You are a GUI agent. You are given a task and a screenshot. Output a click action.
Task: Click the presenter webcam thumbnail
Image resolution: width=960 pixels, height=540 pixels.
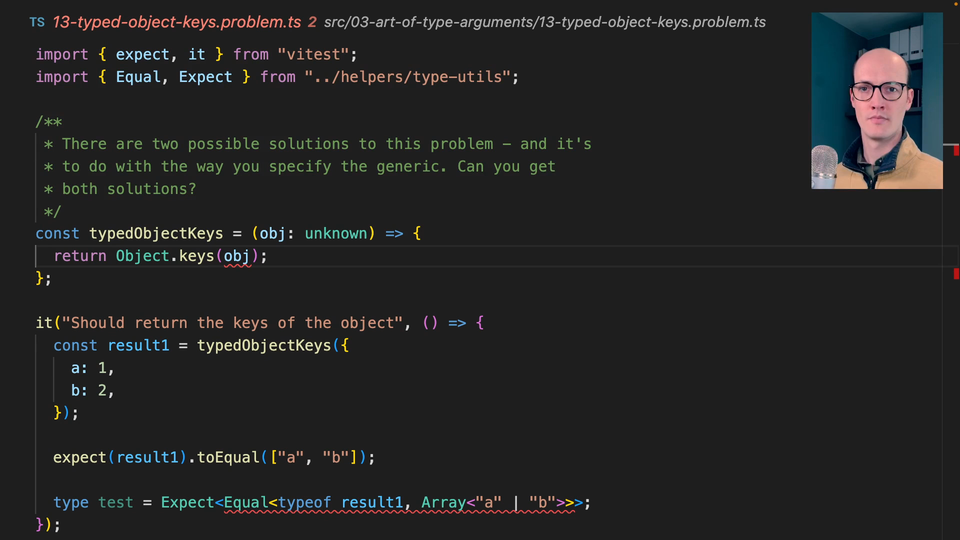pos(876,100)
